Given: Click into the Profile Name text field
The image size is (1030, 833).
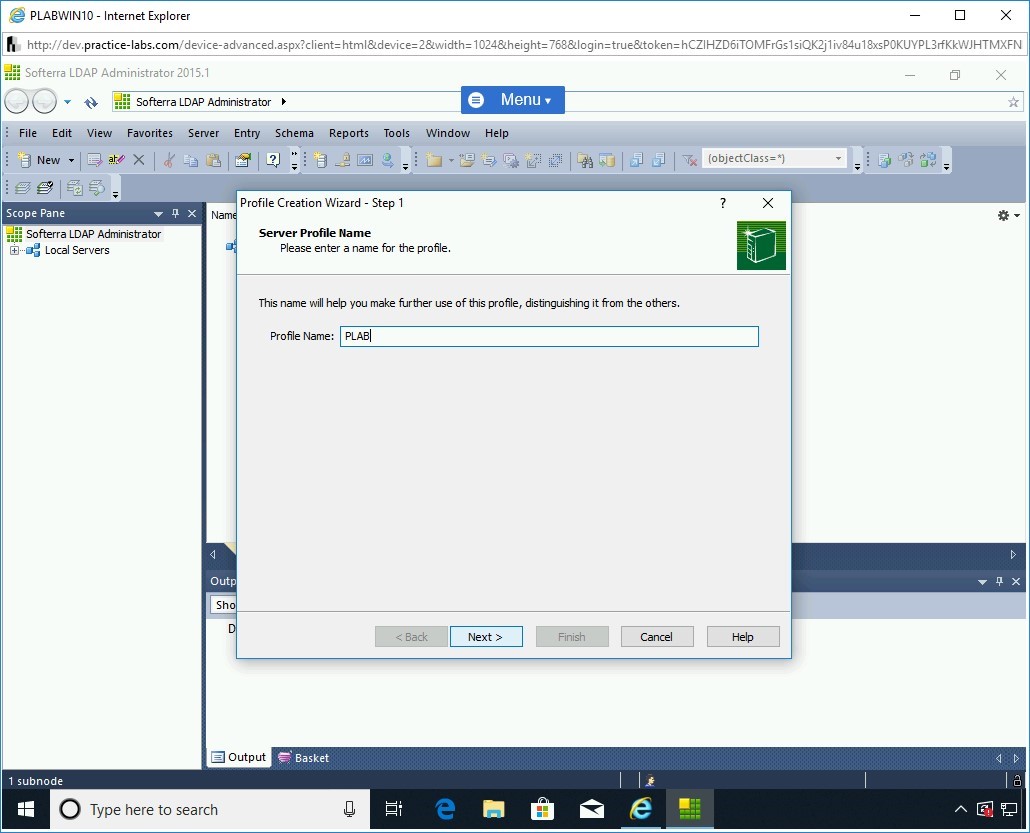Looking at the screenshot, I should click(548, 337).
